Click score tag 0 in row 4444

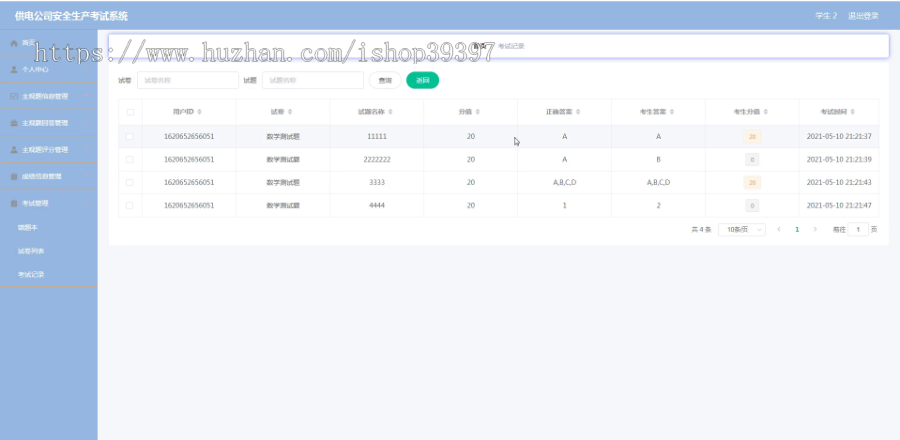pyautogui.click(x=752, y=205)
